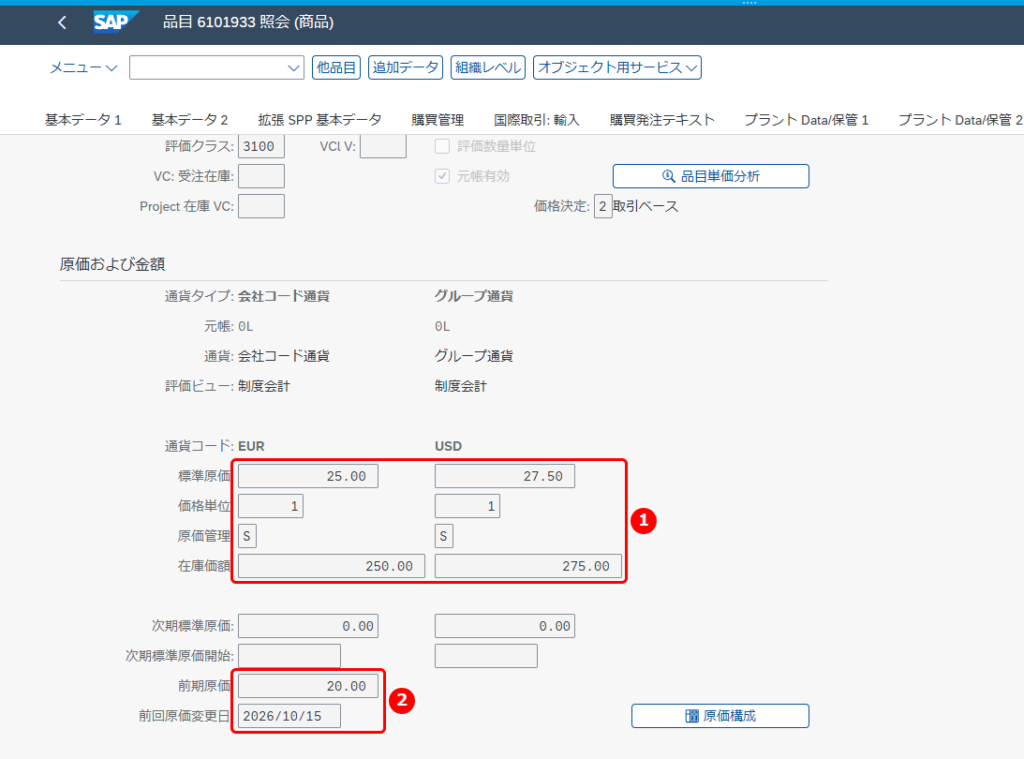Open the 購買管理 tab
Image resolution: width=1024 pixels, height=759 pixels.
(438, 120)
